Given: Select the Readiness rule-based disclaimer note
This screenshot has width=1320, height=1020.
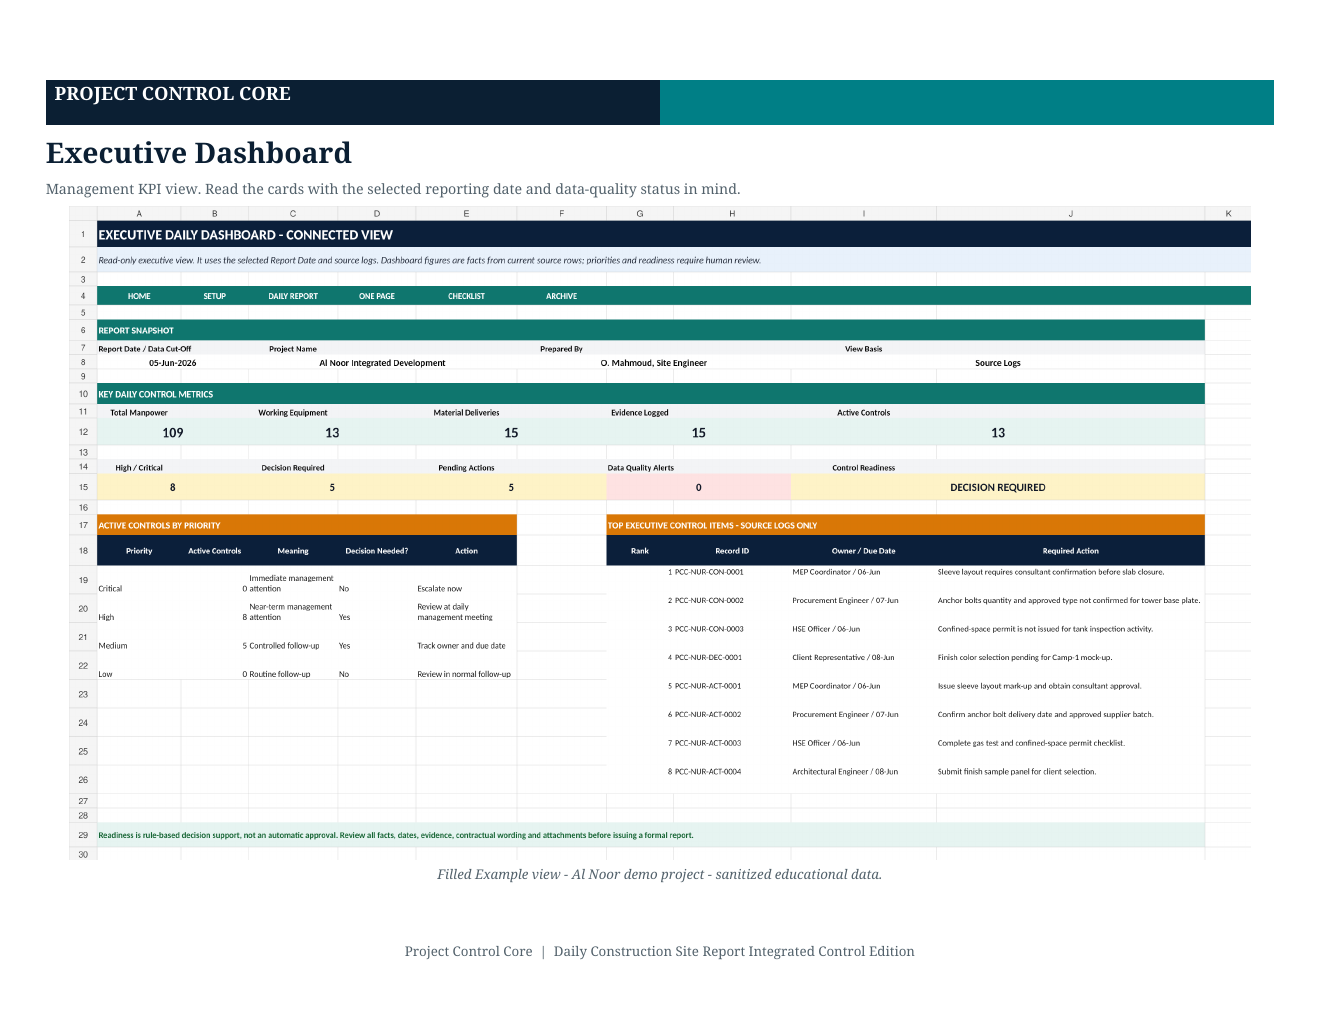Looking at the screenshot, I should pyautogui.click(x=651, y=835).
